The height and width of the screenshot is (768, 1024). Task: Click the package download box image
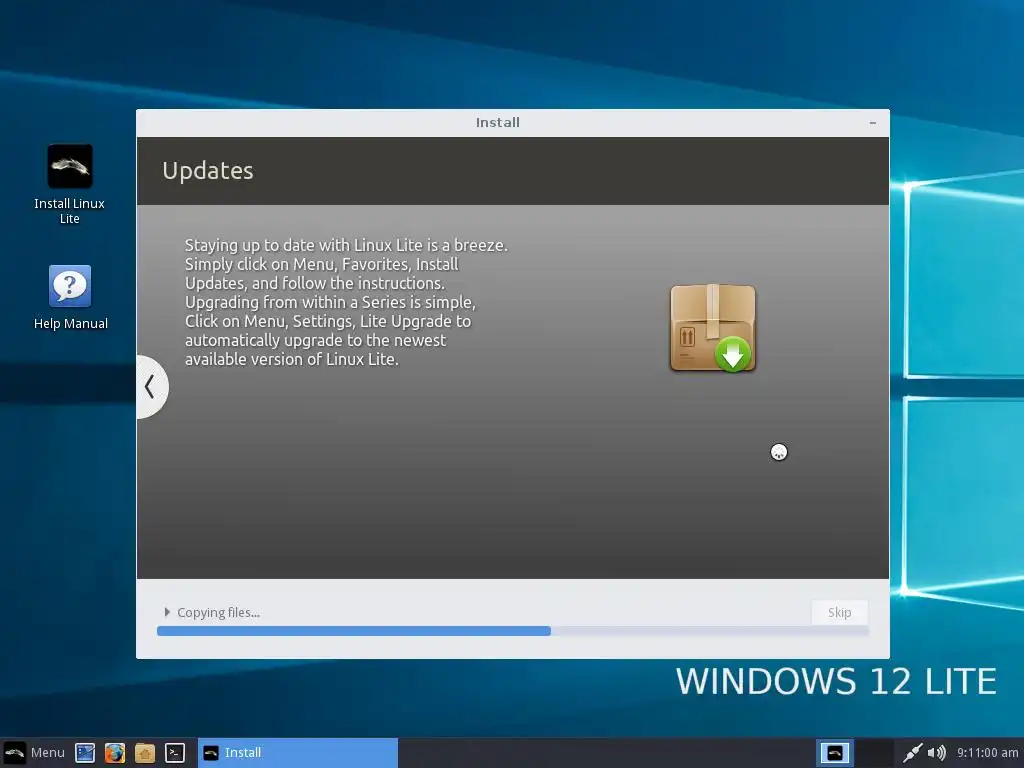[712, 328]
